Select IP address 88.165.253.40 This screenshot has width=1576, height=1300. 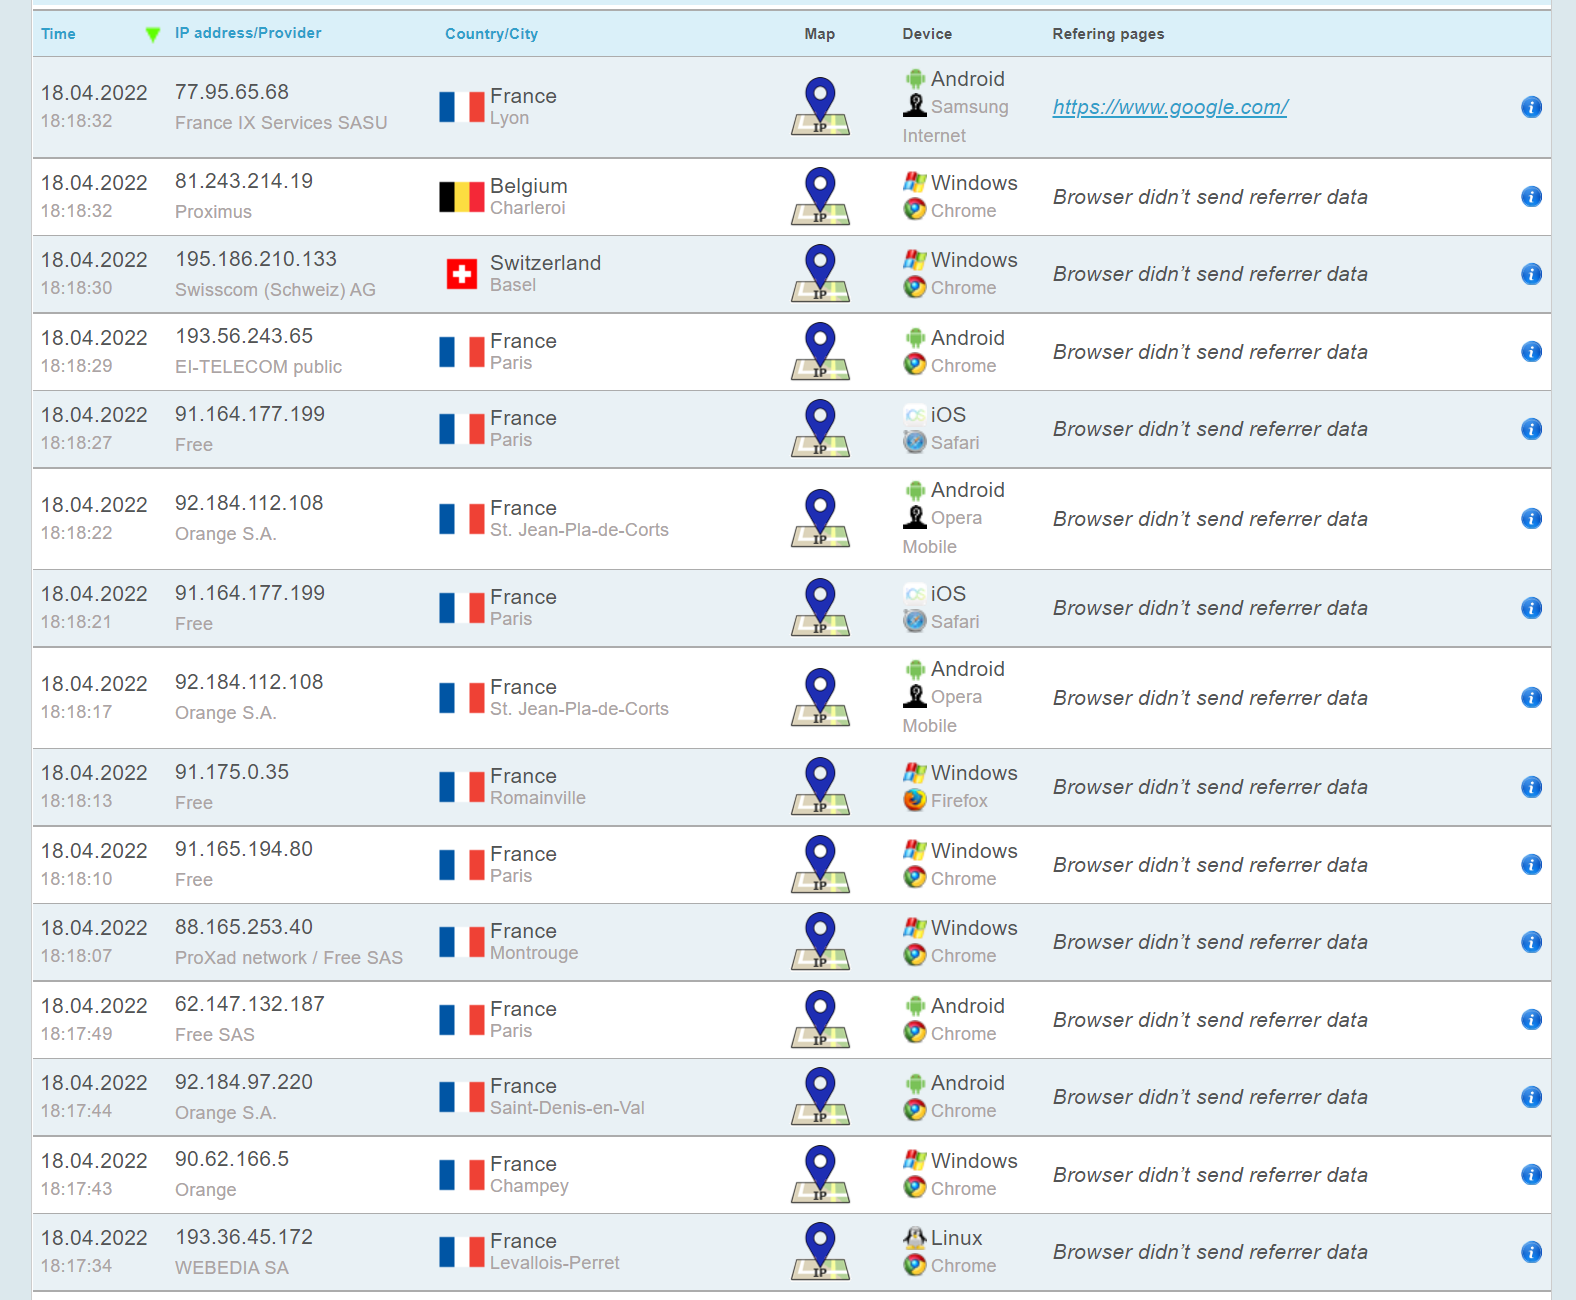[x=244, y=927]
